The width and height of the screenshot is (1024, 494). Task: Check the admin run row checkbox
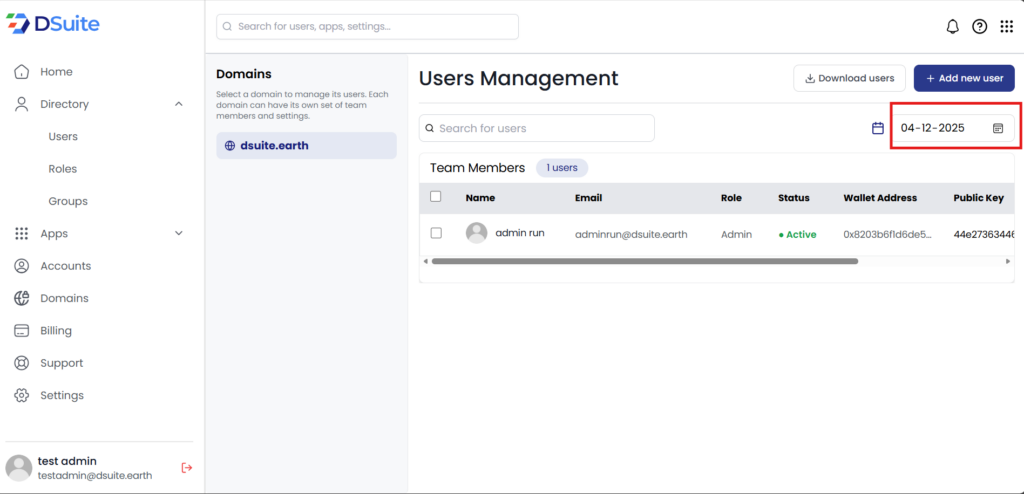coord(436,233)
